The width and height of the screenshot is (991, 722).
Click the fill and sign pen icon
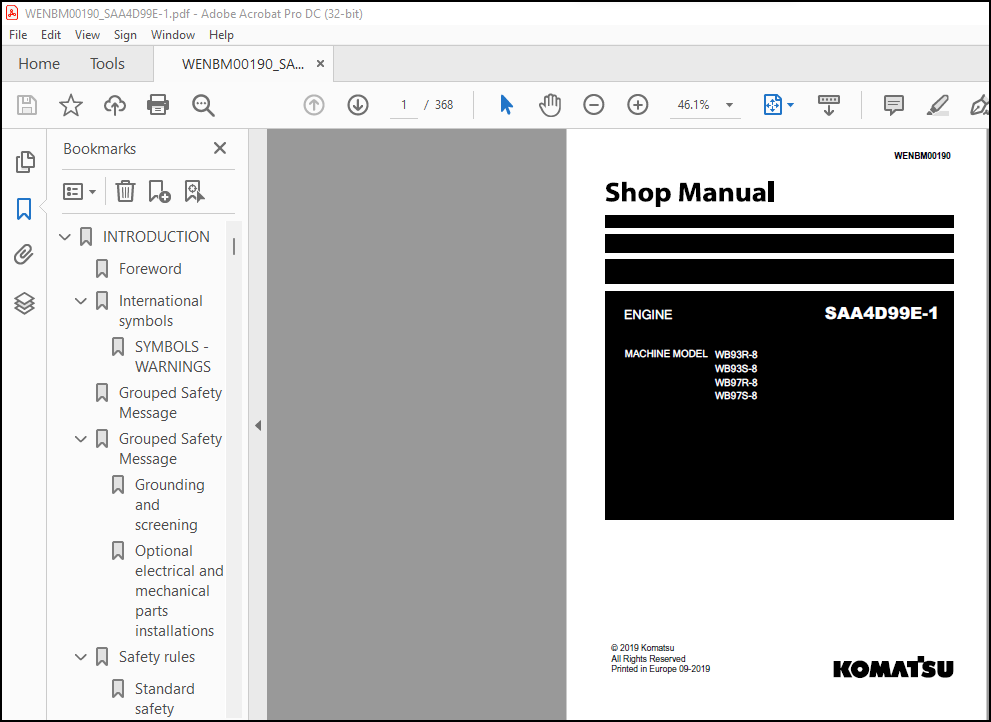(x=980, y=105)
